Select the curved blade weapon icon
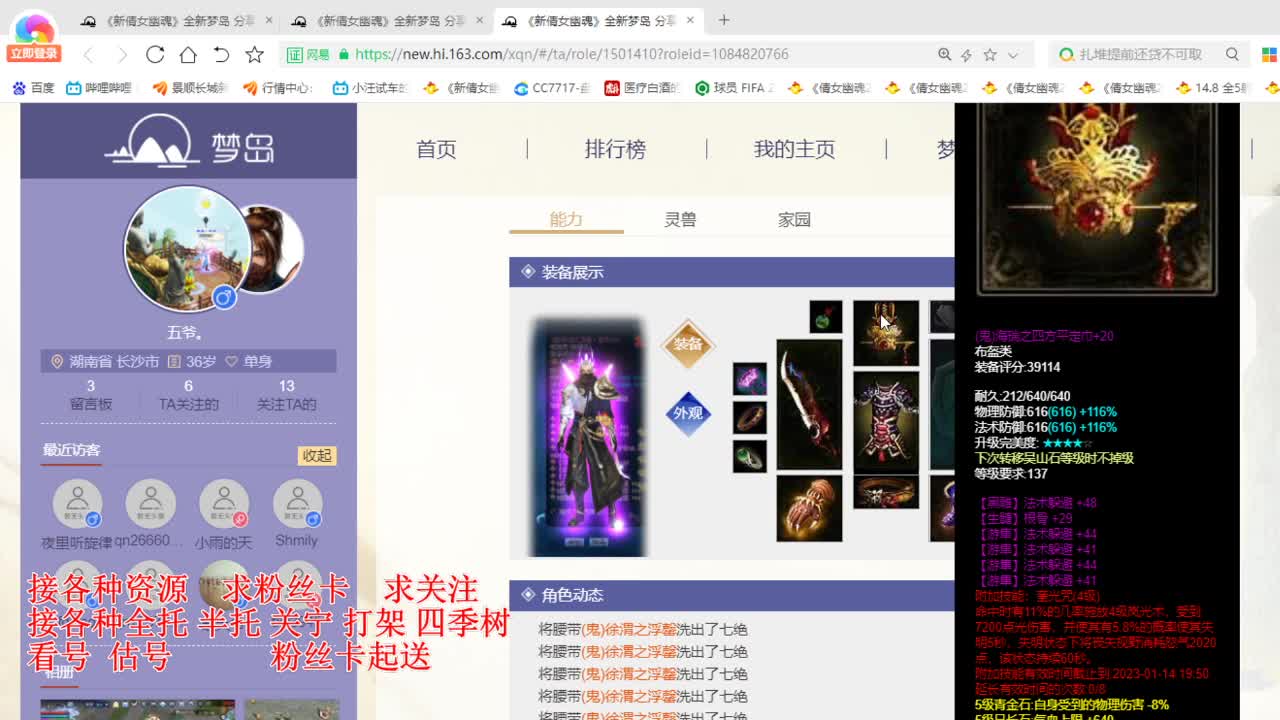Screen dimensions: 1280x720 [x=810, y=404]
